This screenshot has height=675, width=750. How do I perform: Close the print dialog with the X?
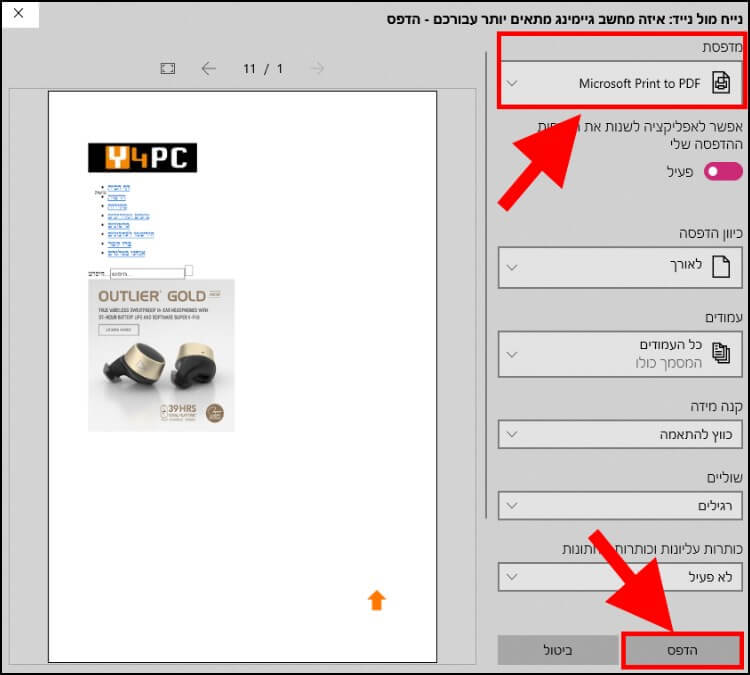tap(19, 13)
